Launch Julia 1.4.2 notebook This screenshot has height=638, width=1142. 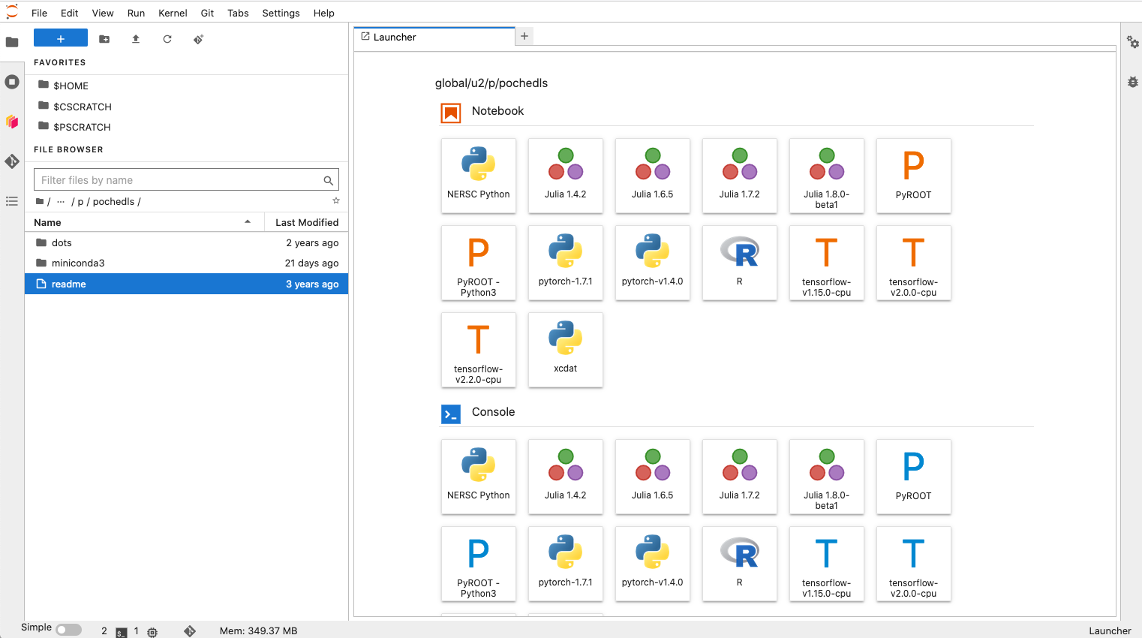565,176
